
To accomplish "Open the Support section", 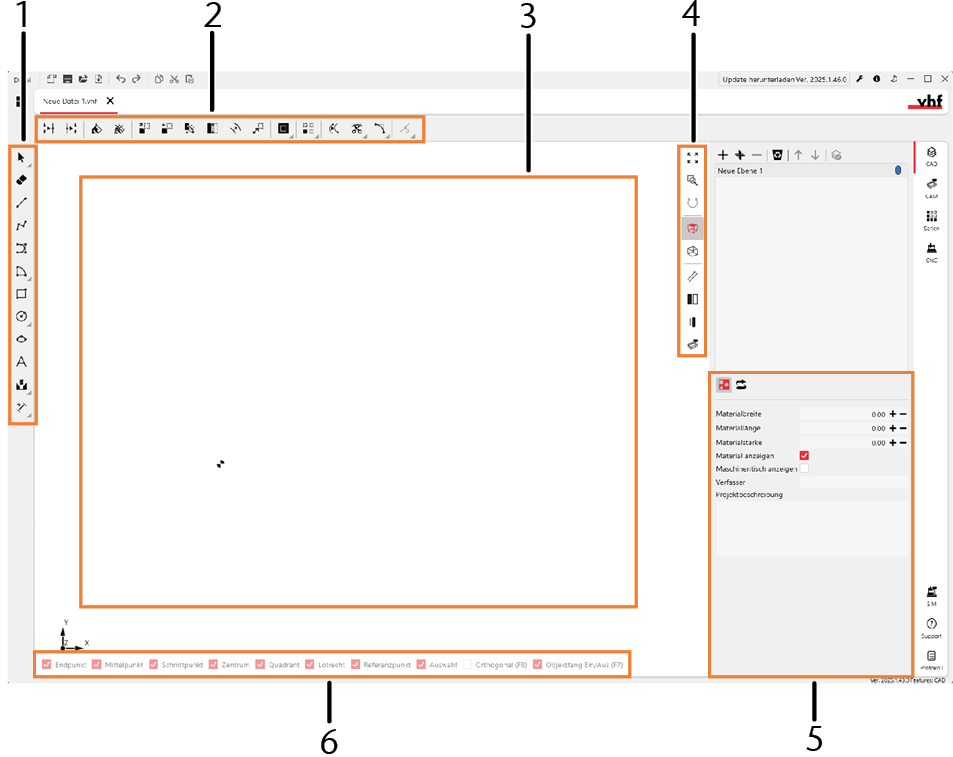I will click(x=931, y=628).
